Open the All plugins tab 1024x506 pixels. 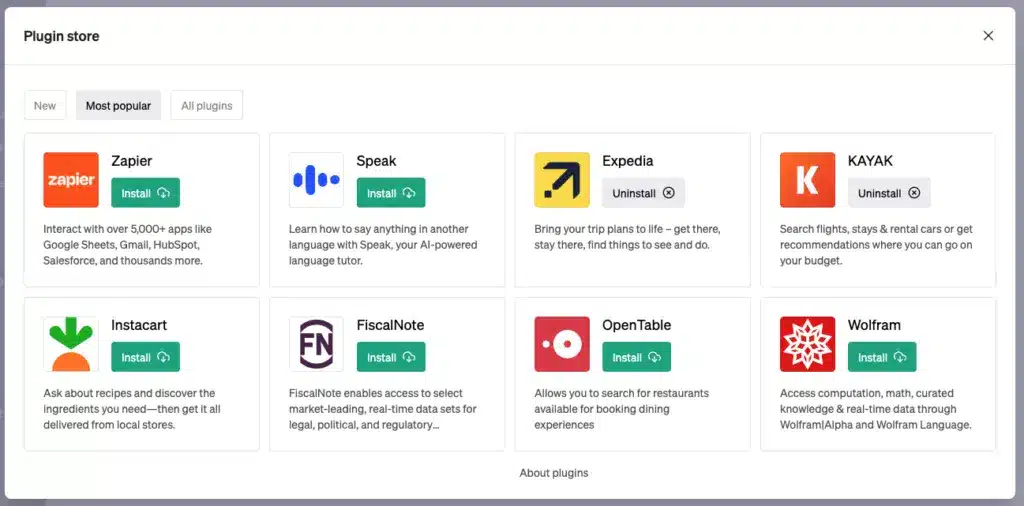[207, 105]
